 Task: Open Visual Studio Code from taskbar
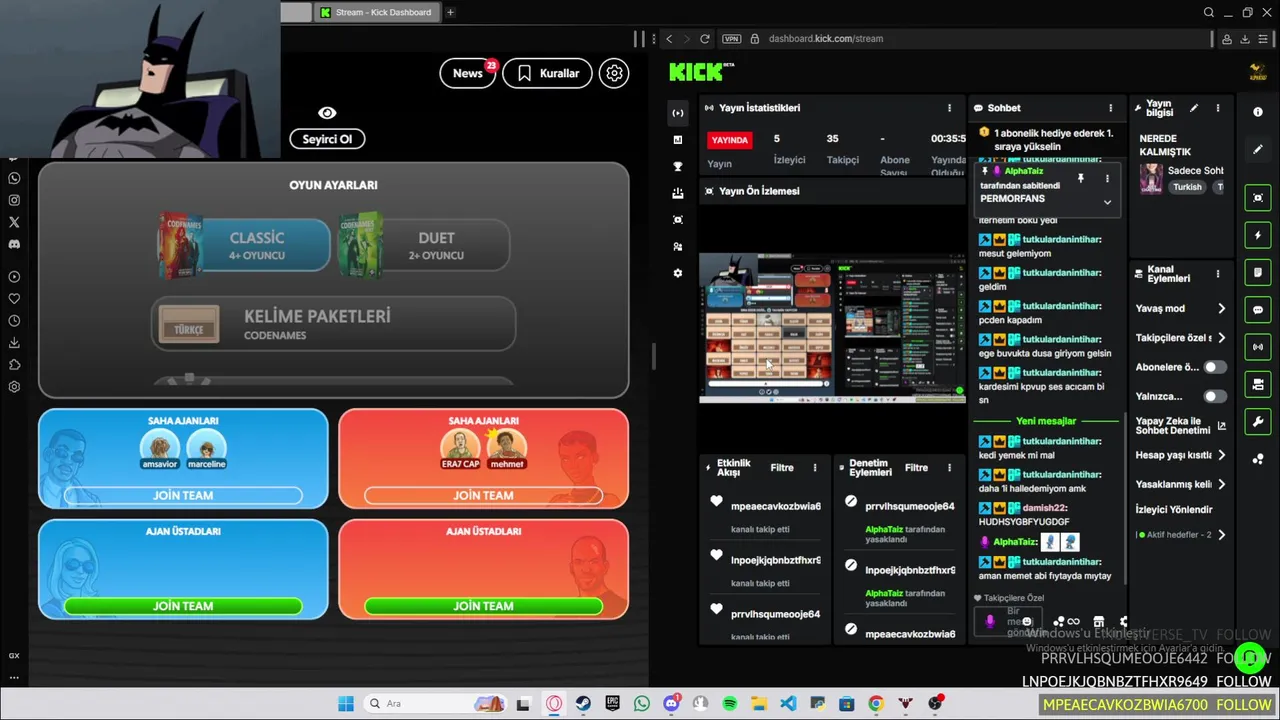click(x=788, y=704)
